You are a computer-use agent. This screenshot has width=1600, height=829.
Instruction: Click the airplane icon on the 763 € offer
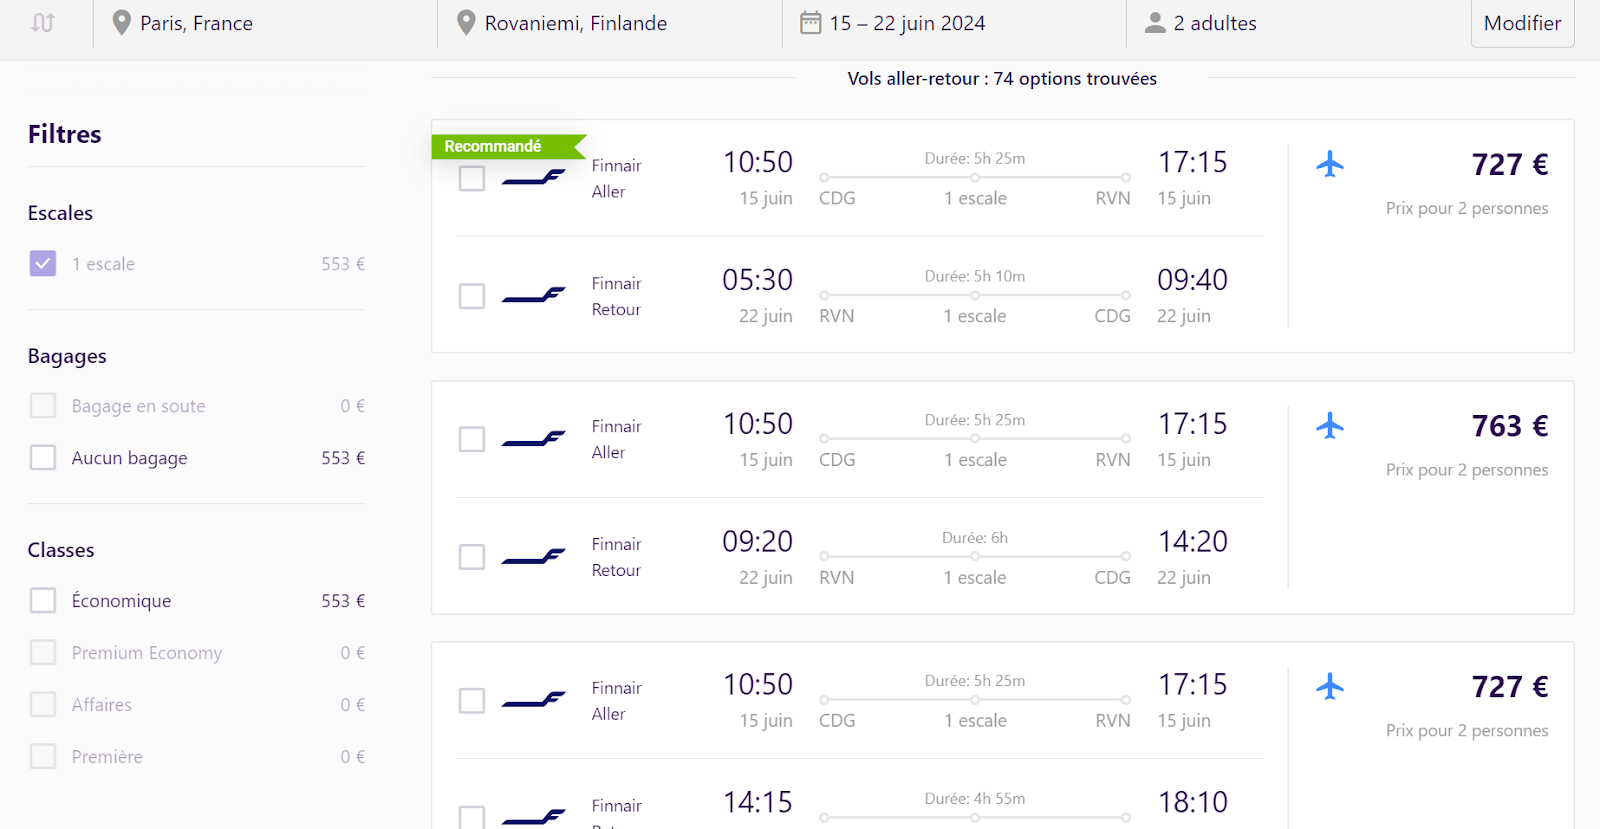click(x=1330, y=426)
